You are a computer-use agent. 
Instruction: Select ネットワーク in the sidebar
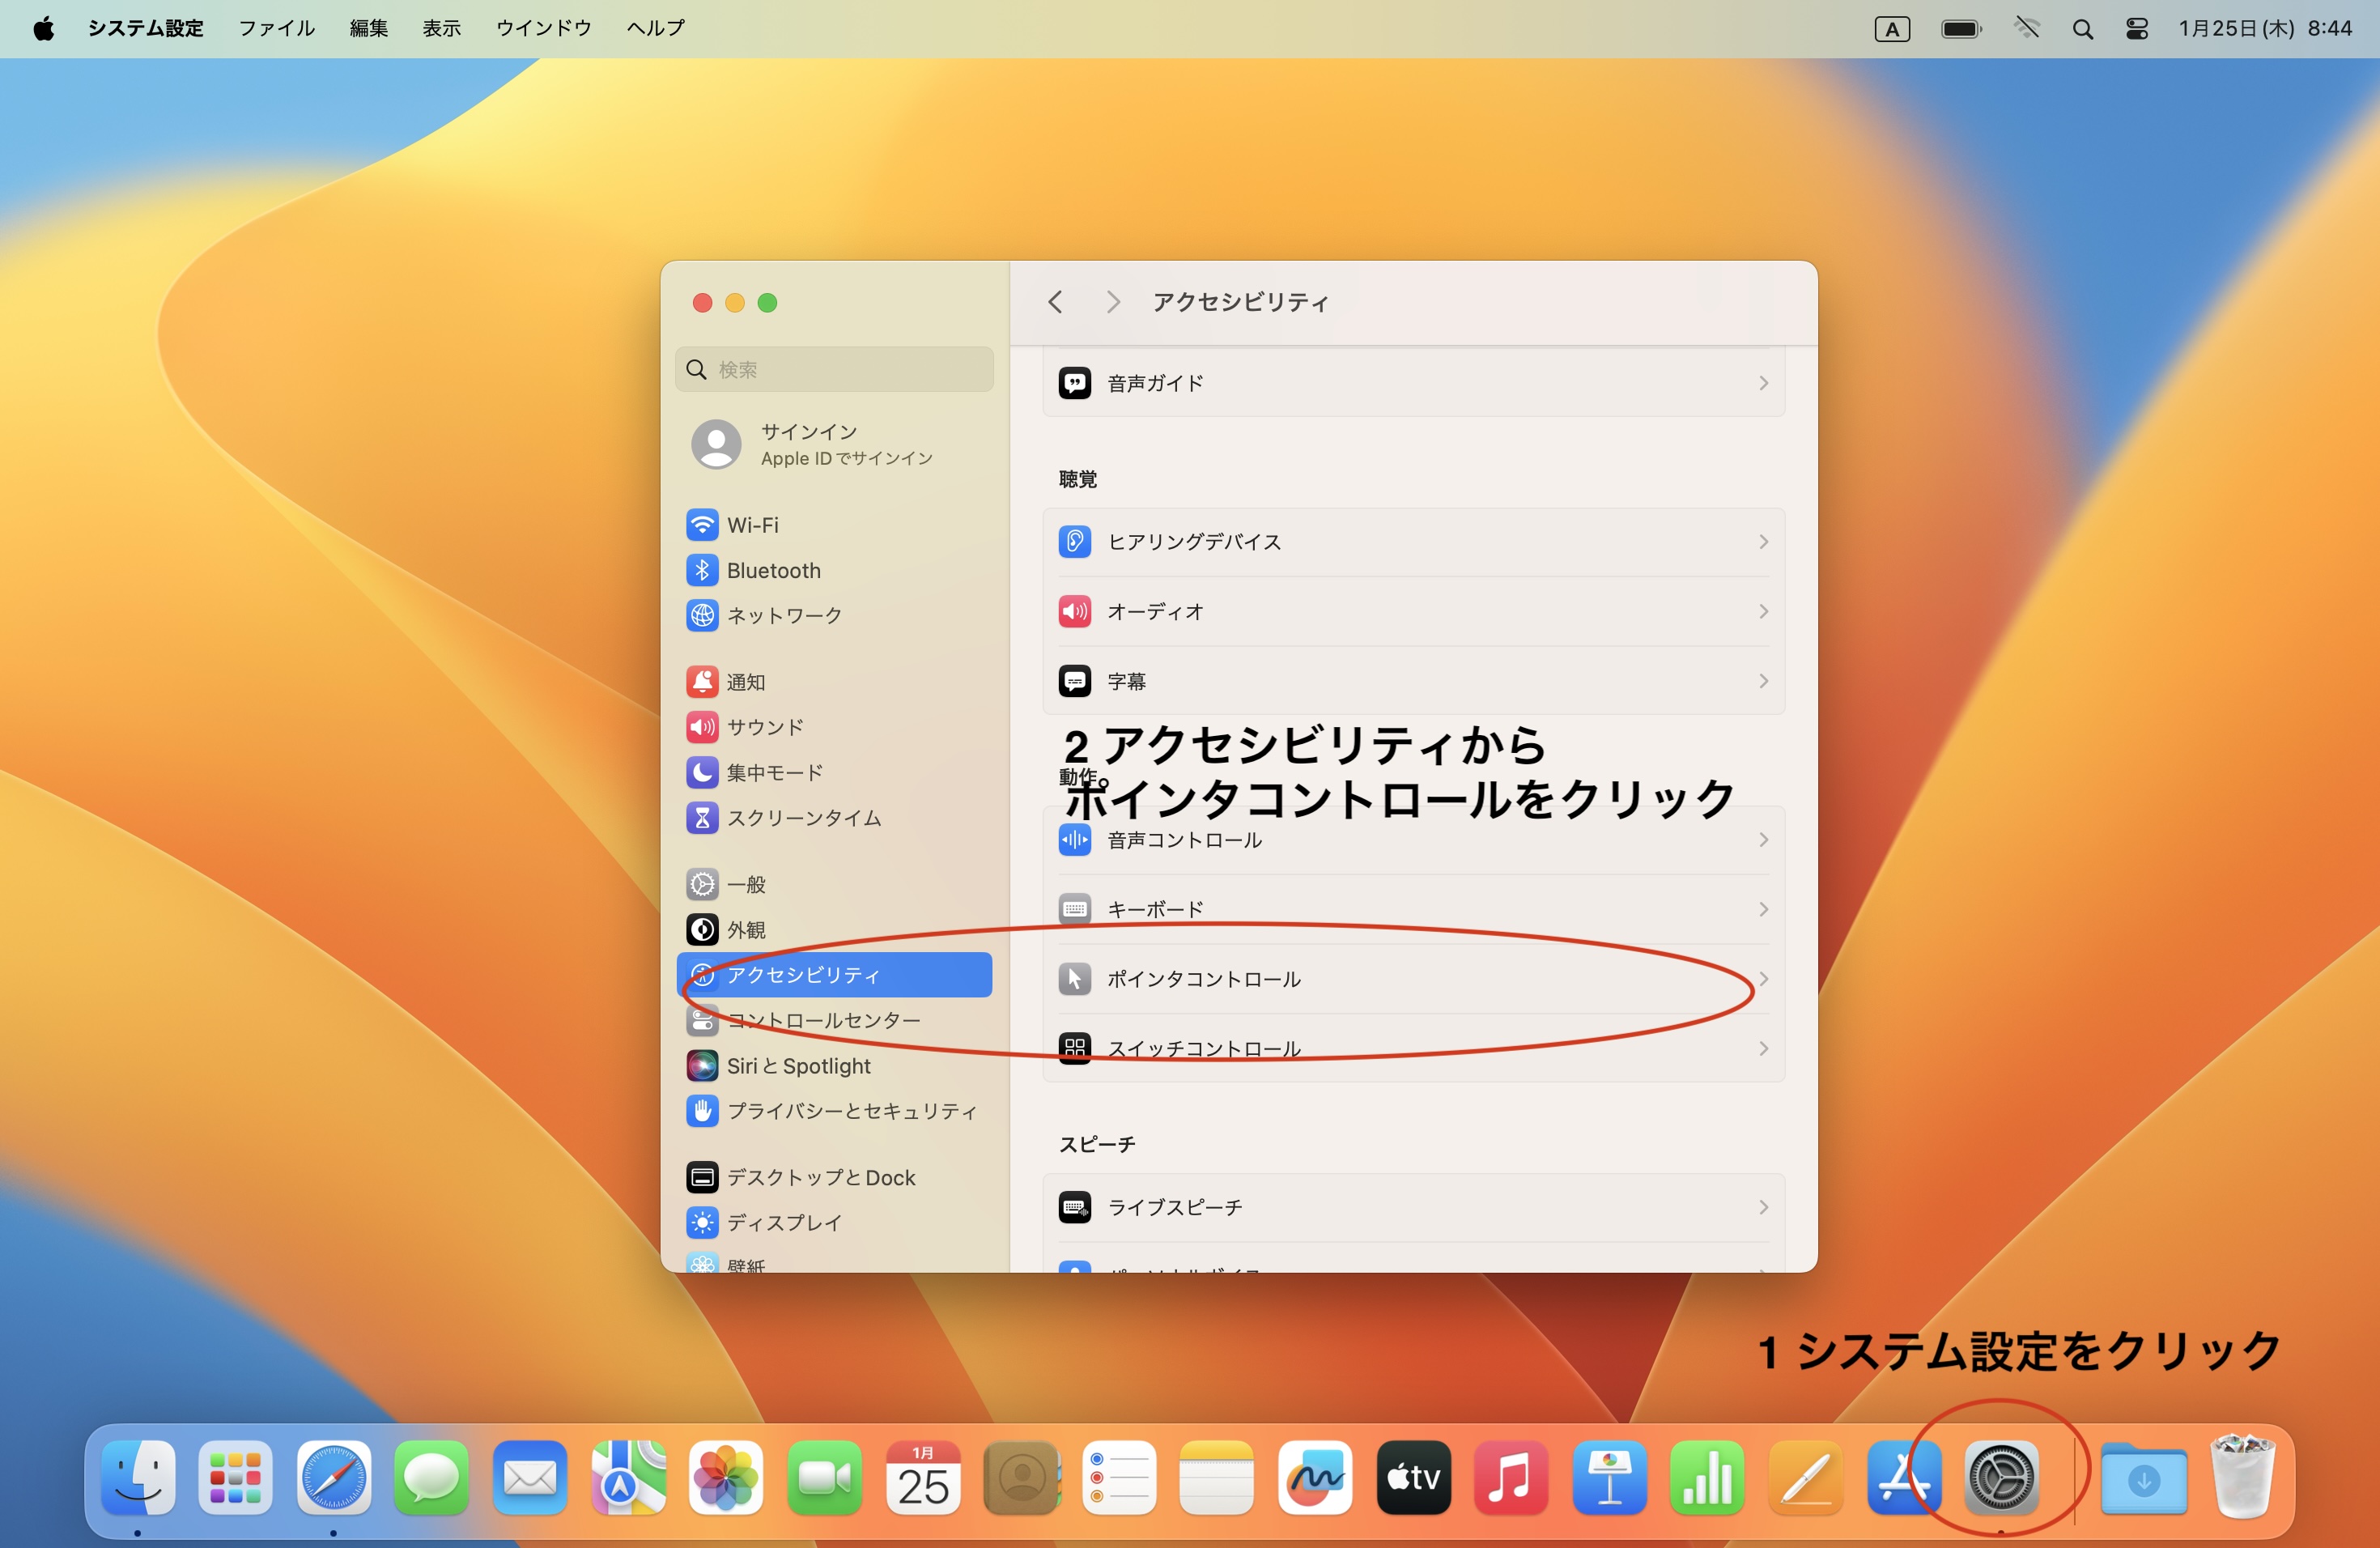(834, 615)
